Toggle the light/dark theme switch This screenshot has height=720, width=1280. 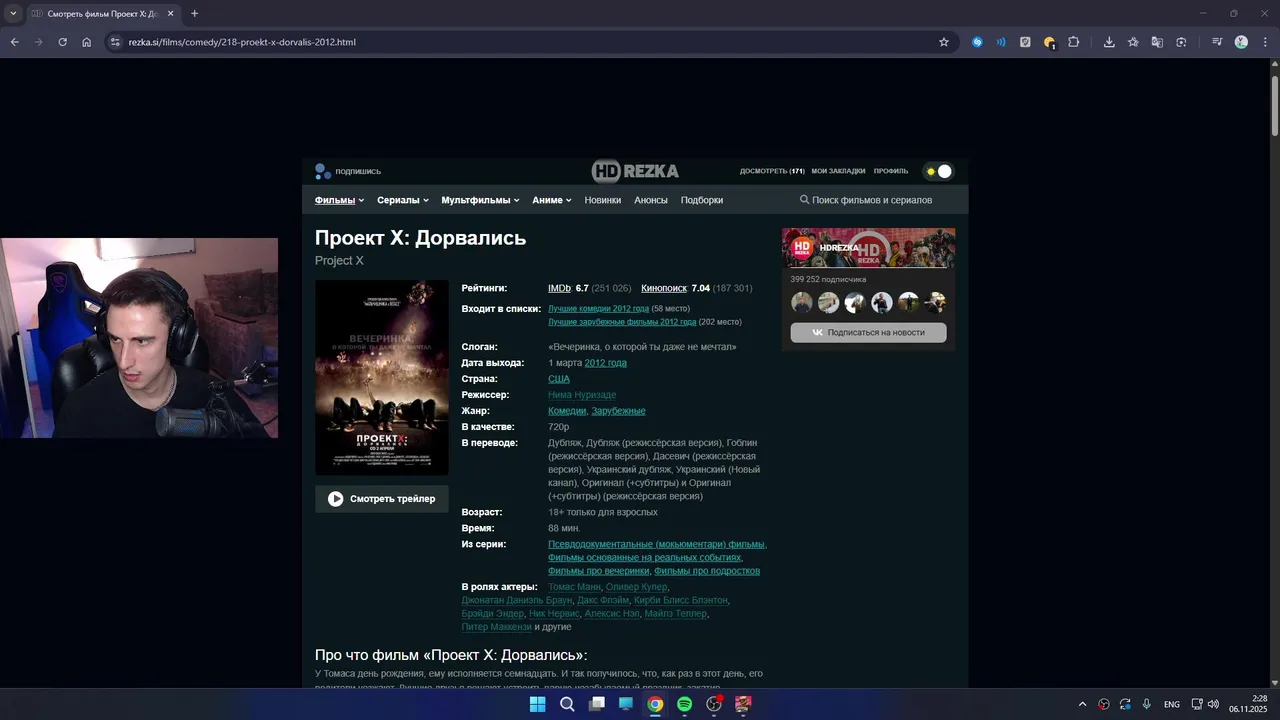[x=938, y=171]
